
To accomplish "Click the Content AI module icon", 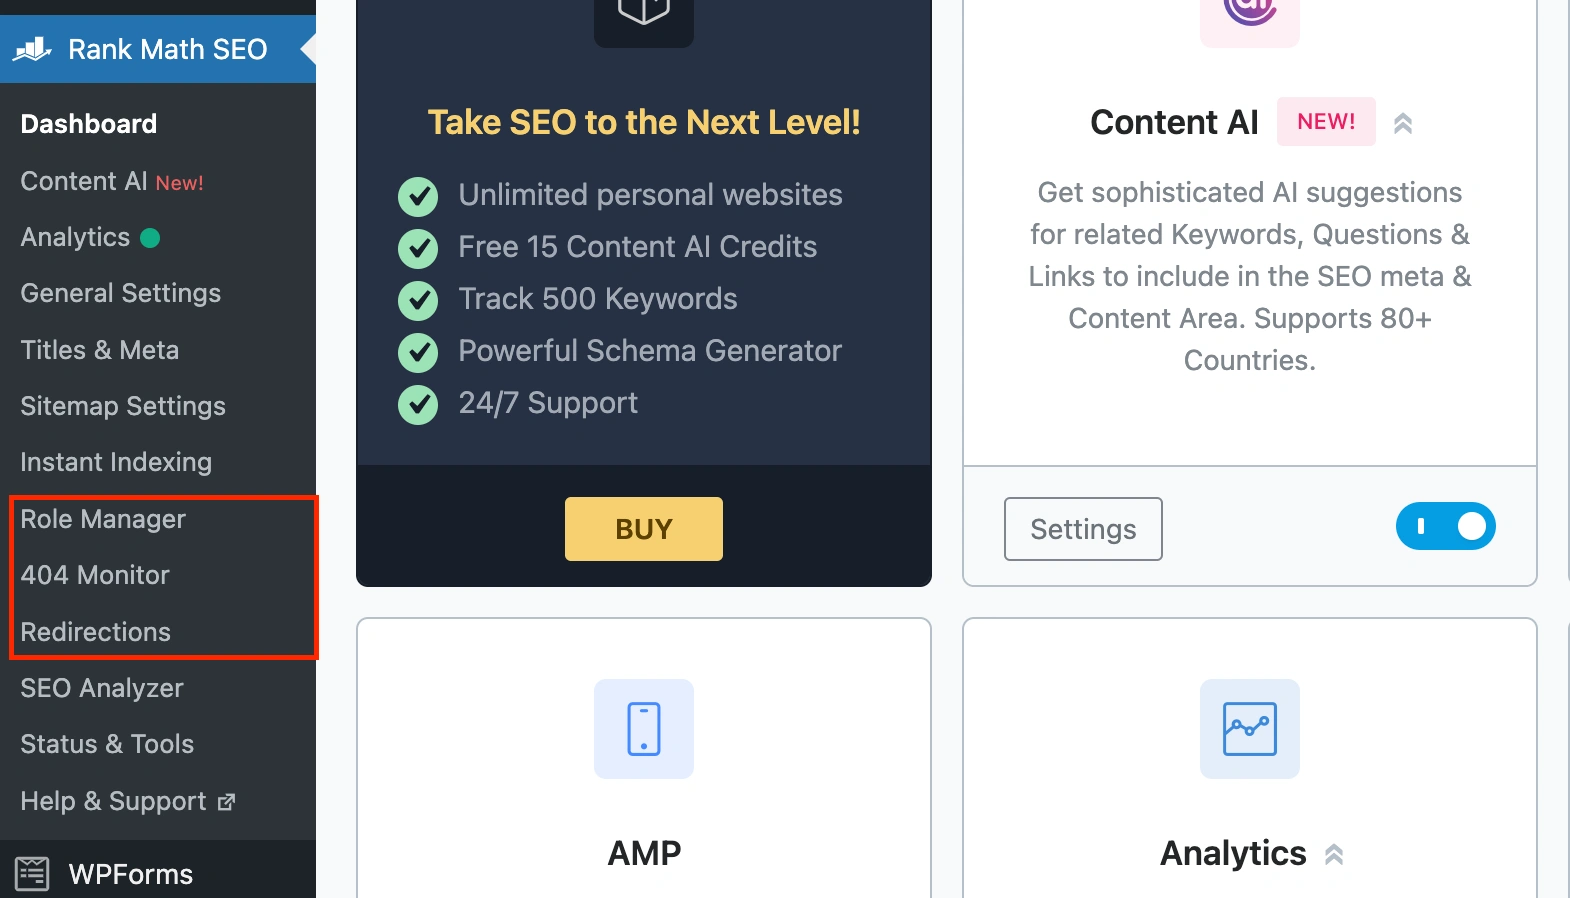I will tap(1249, 14).
